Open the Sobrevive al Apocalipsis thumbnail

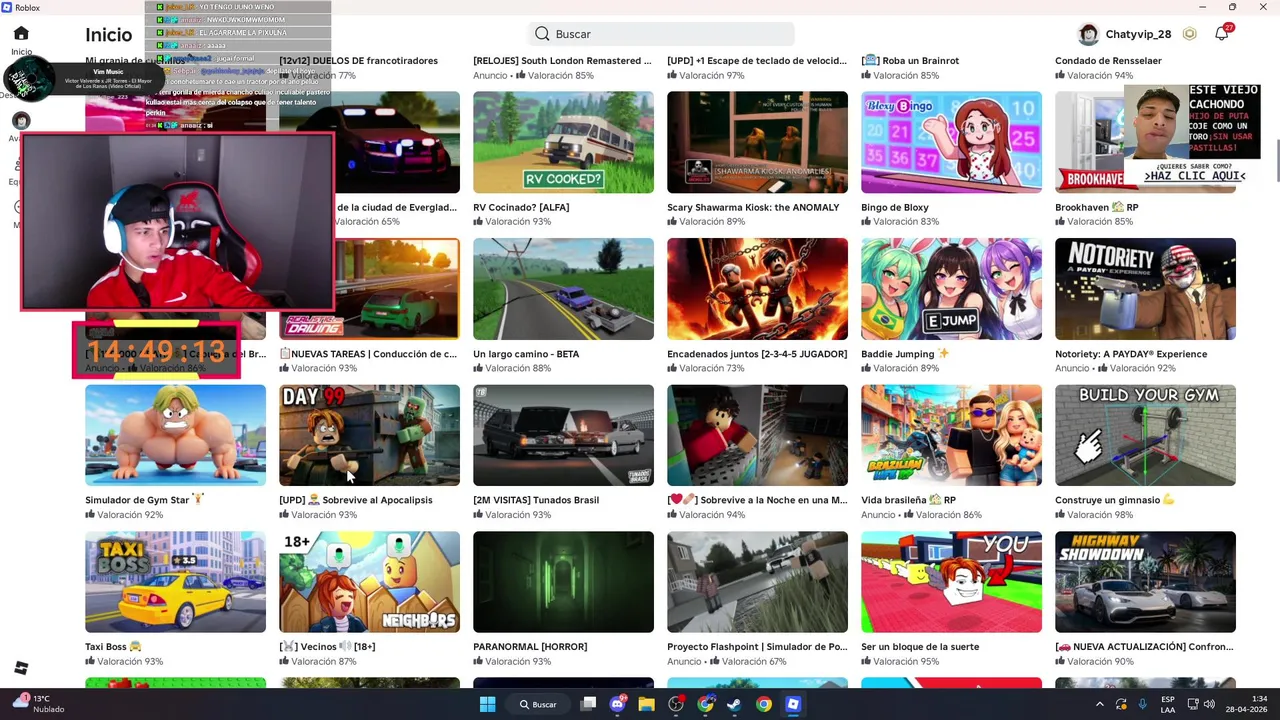[x=369, y=435]
